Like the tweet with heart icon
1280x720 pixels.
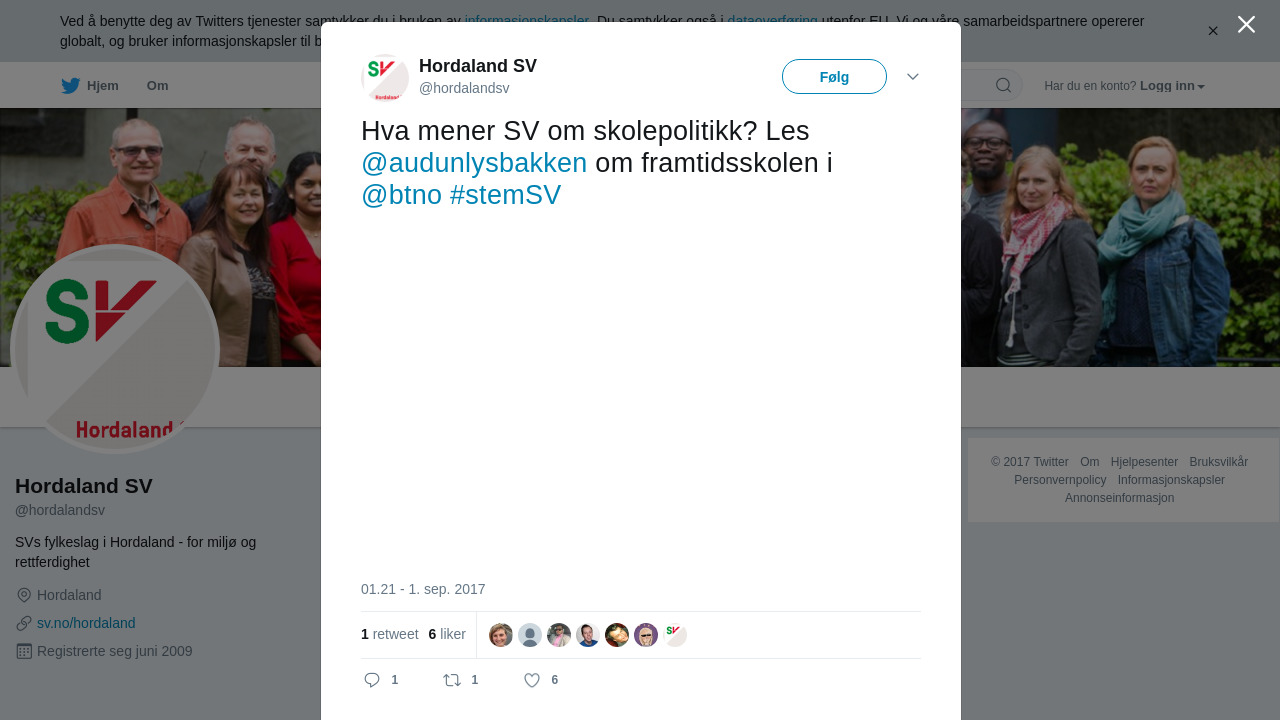[x=532, y=680]
